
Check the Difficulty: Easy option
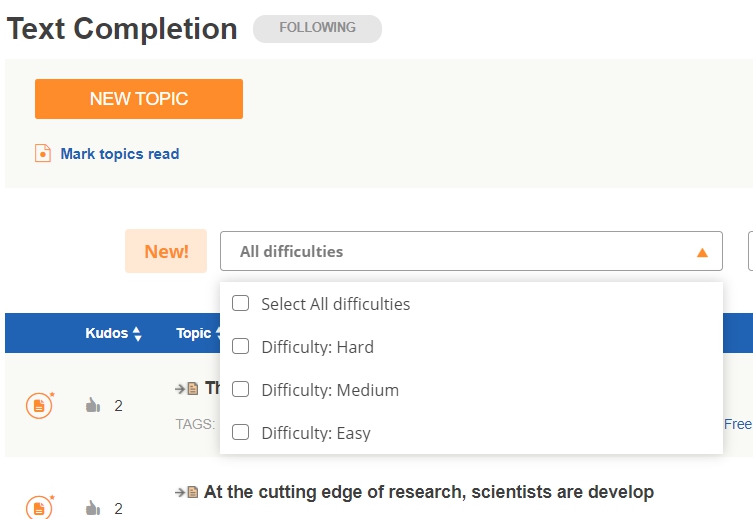pyautogui.click(x=240, y=432)
